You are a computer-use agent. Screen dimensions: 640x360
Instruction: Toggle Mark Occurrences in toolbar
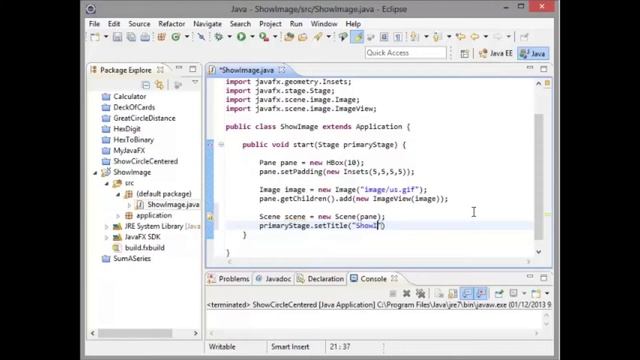pyautogui.click(x=357, y=37)
